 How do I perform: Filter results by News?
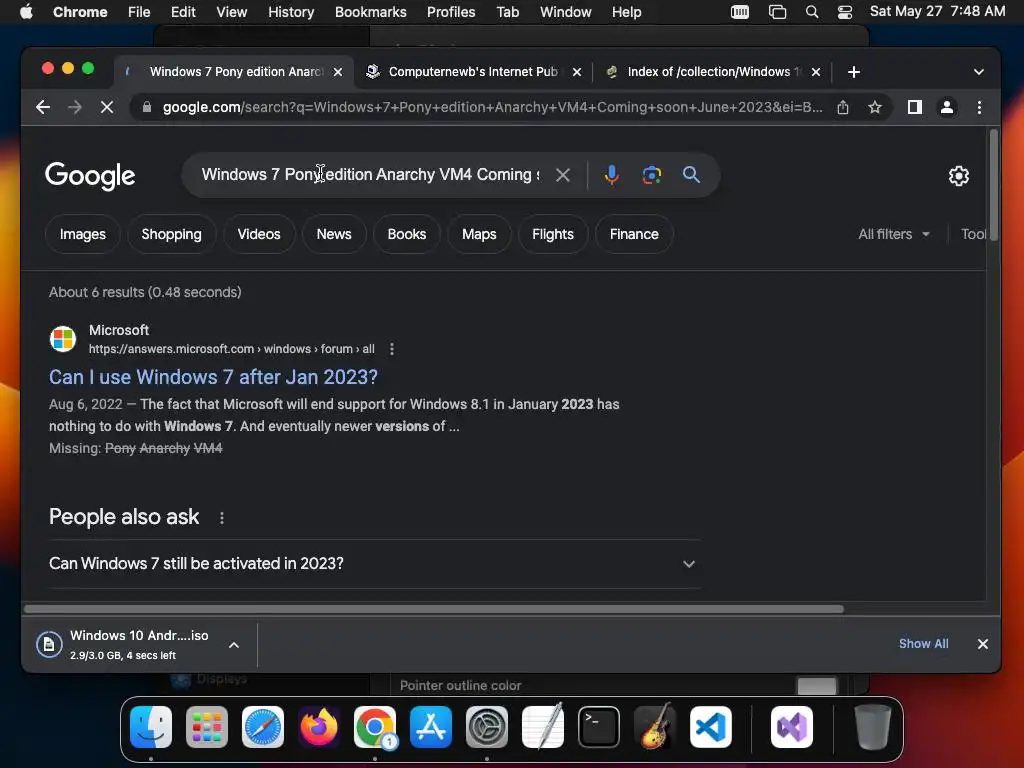click(334, 234)
